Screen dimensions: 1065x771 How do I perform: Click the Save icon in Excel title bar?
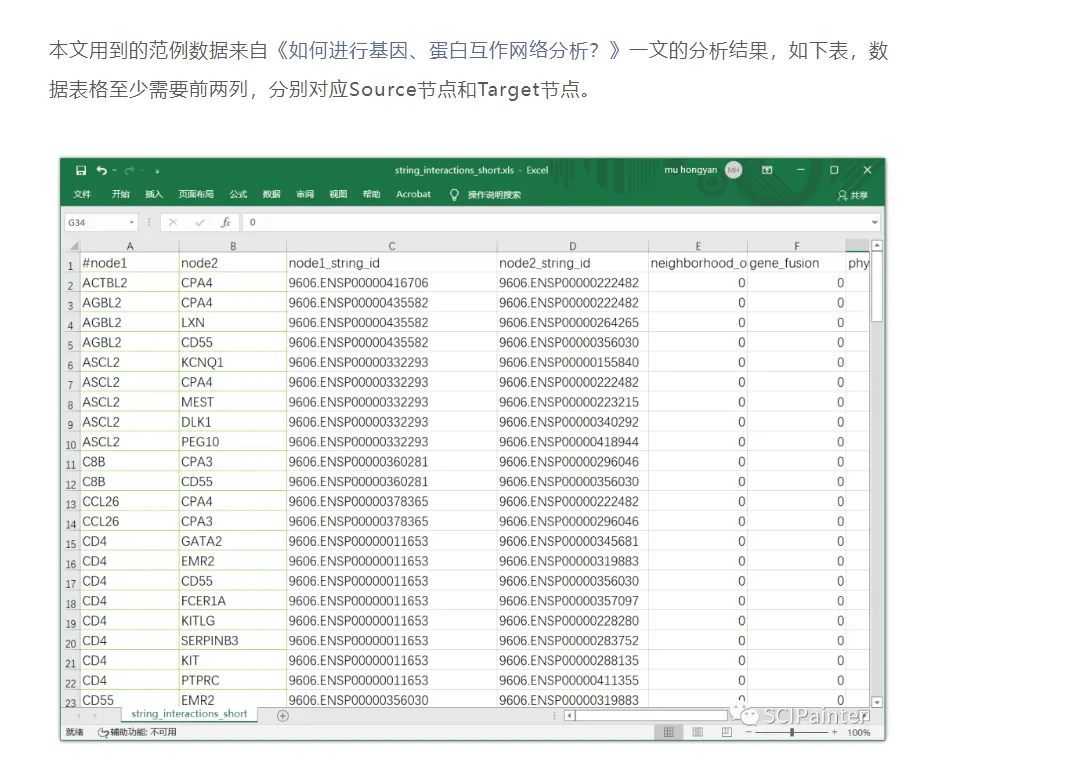tap(81, 171)
